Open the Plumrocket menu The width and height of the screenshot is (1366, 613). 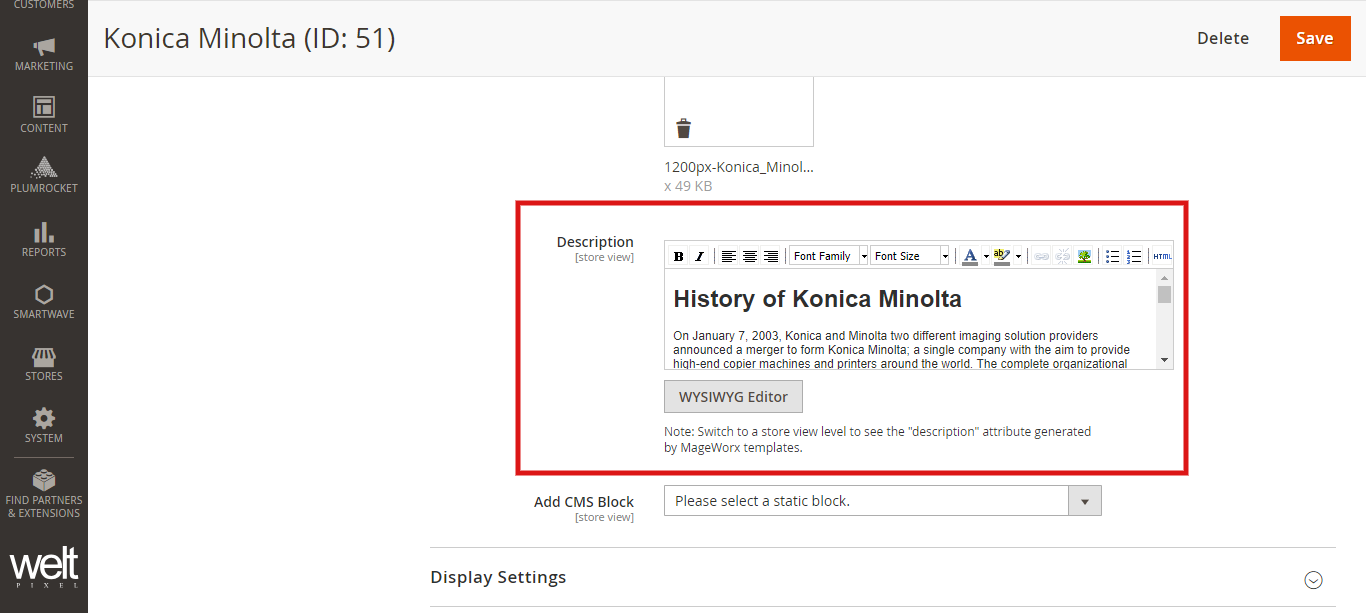(44, 175)
